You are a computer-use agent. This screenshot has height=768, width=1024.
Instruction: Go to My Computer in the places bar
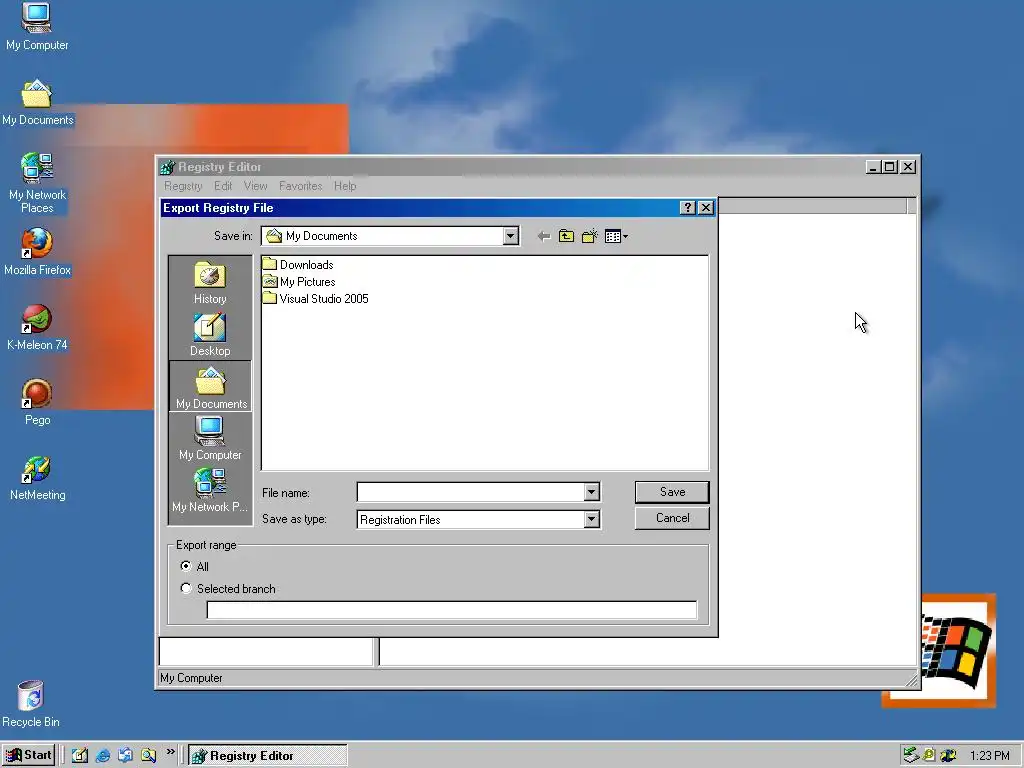(x=210, y=438)
